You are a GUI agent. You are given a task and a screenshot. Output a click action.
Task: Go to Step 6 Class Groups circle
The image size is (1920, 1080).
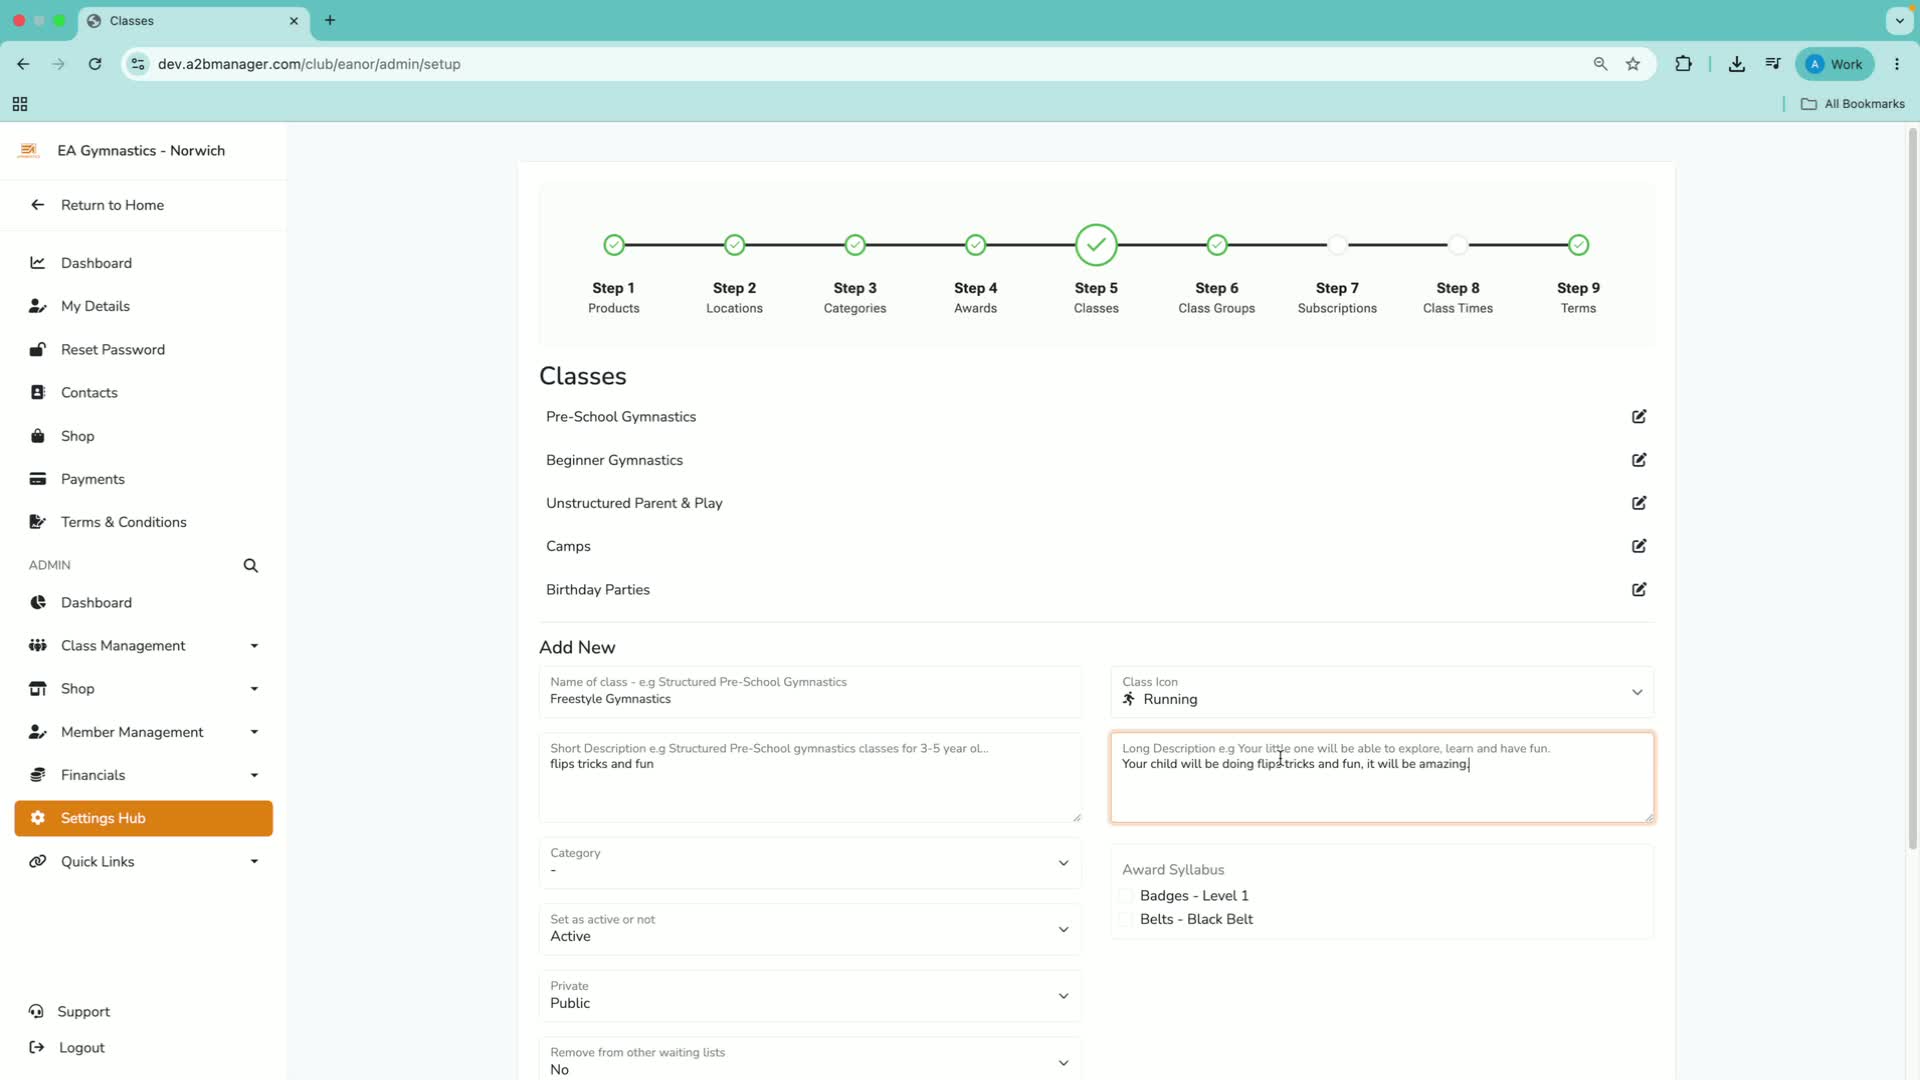coord(1216,245)
